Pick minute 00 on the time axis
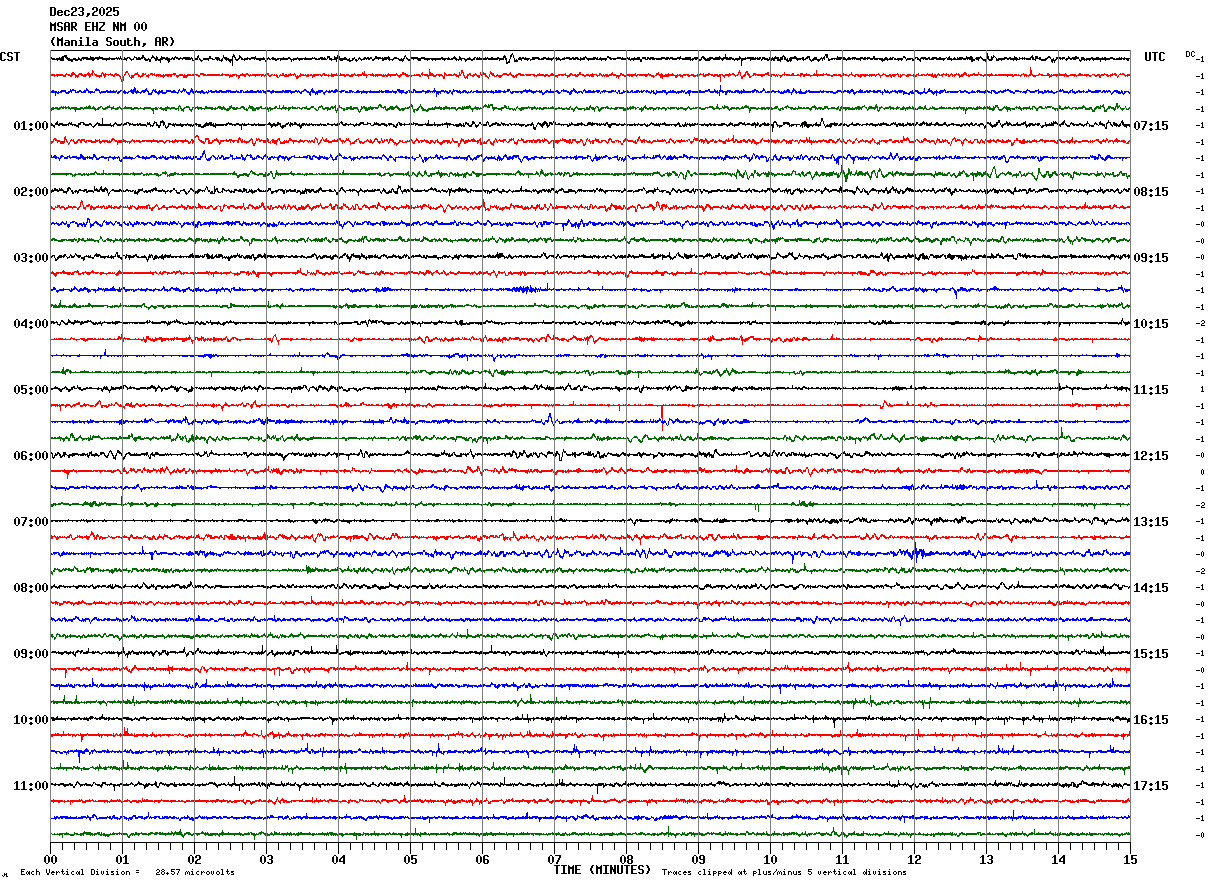 pyautogui.click(x=50, y=859)
